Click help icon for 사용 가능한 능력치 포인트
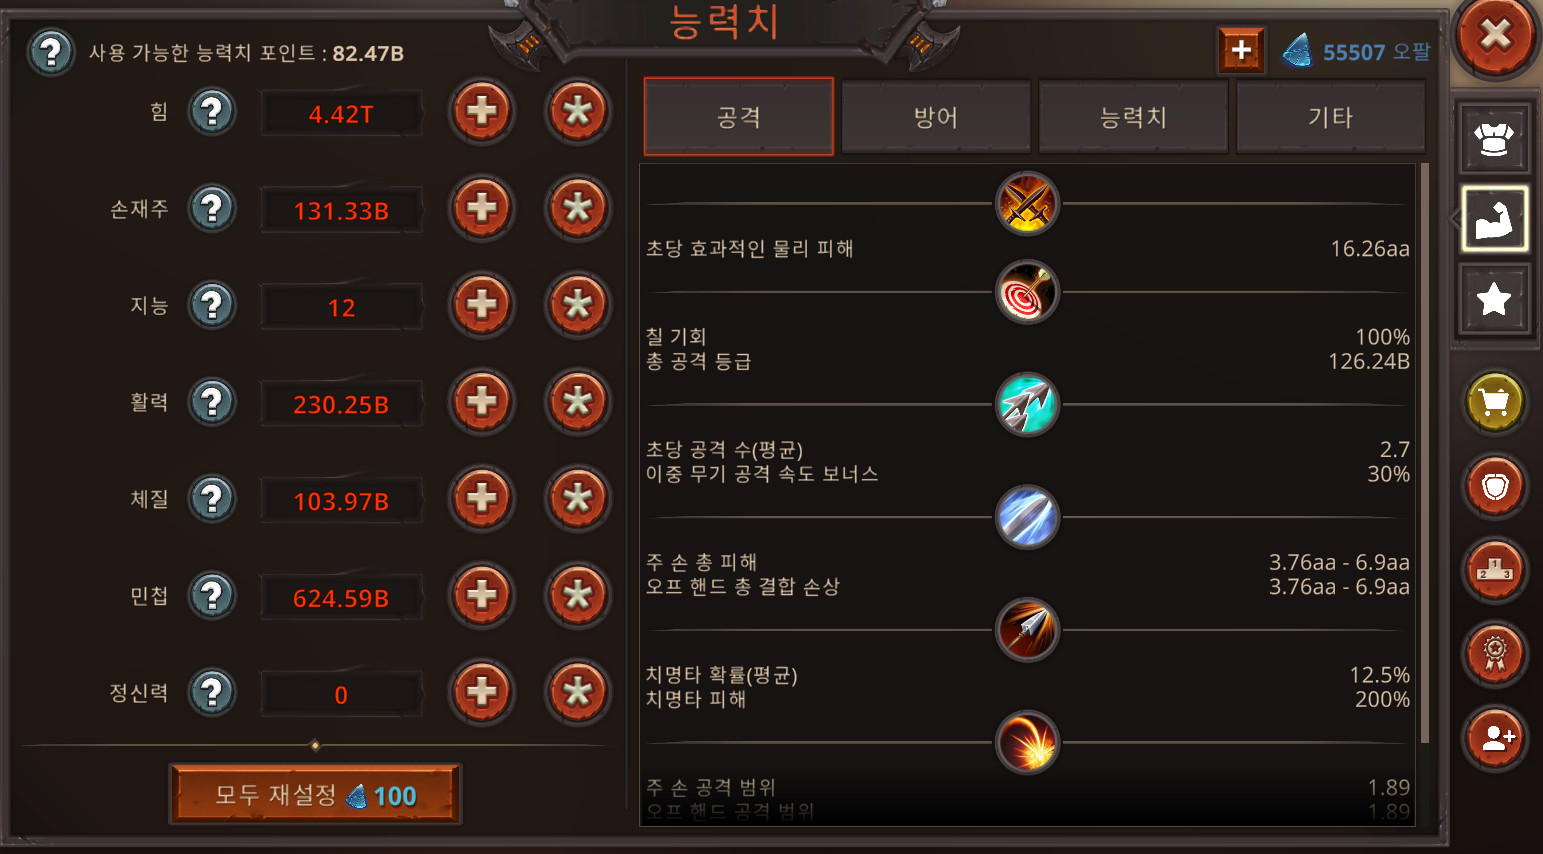This screenshot has height=854, width=1543. 51,52
